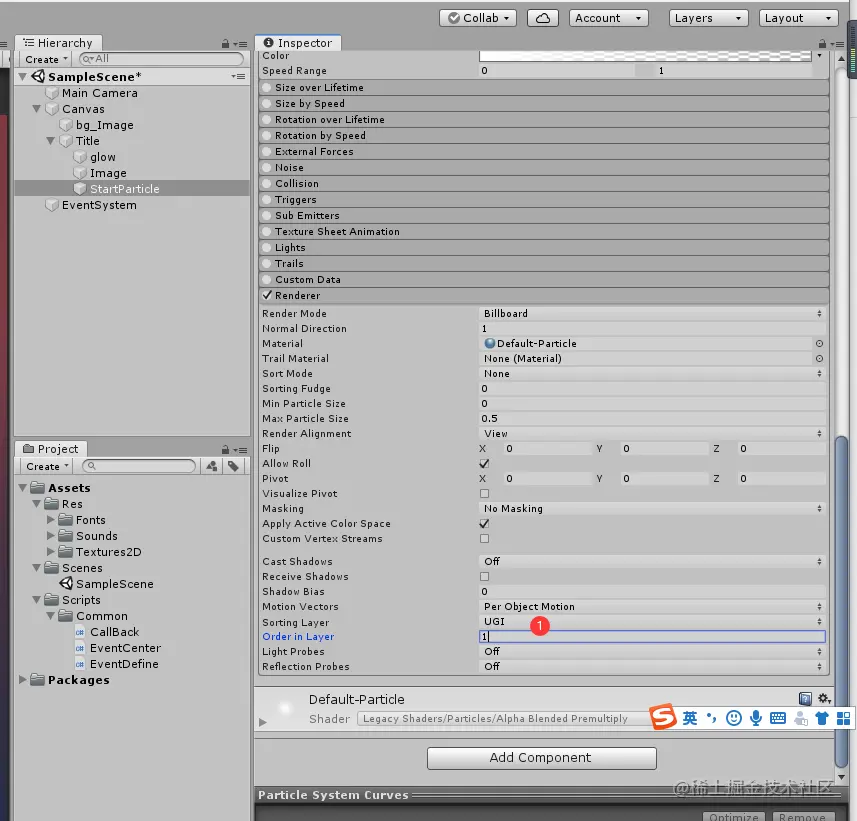Click Default-Particle material preview thumbnail
Viewport: 857px width, 821px height.
pos(285,708)
